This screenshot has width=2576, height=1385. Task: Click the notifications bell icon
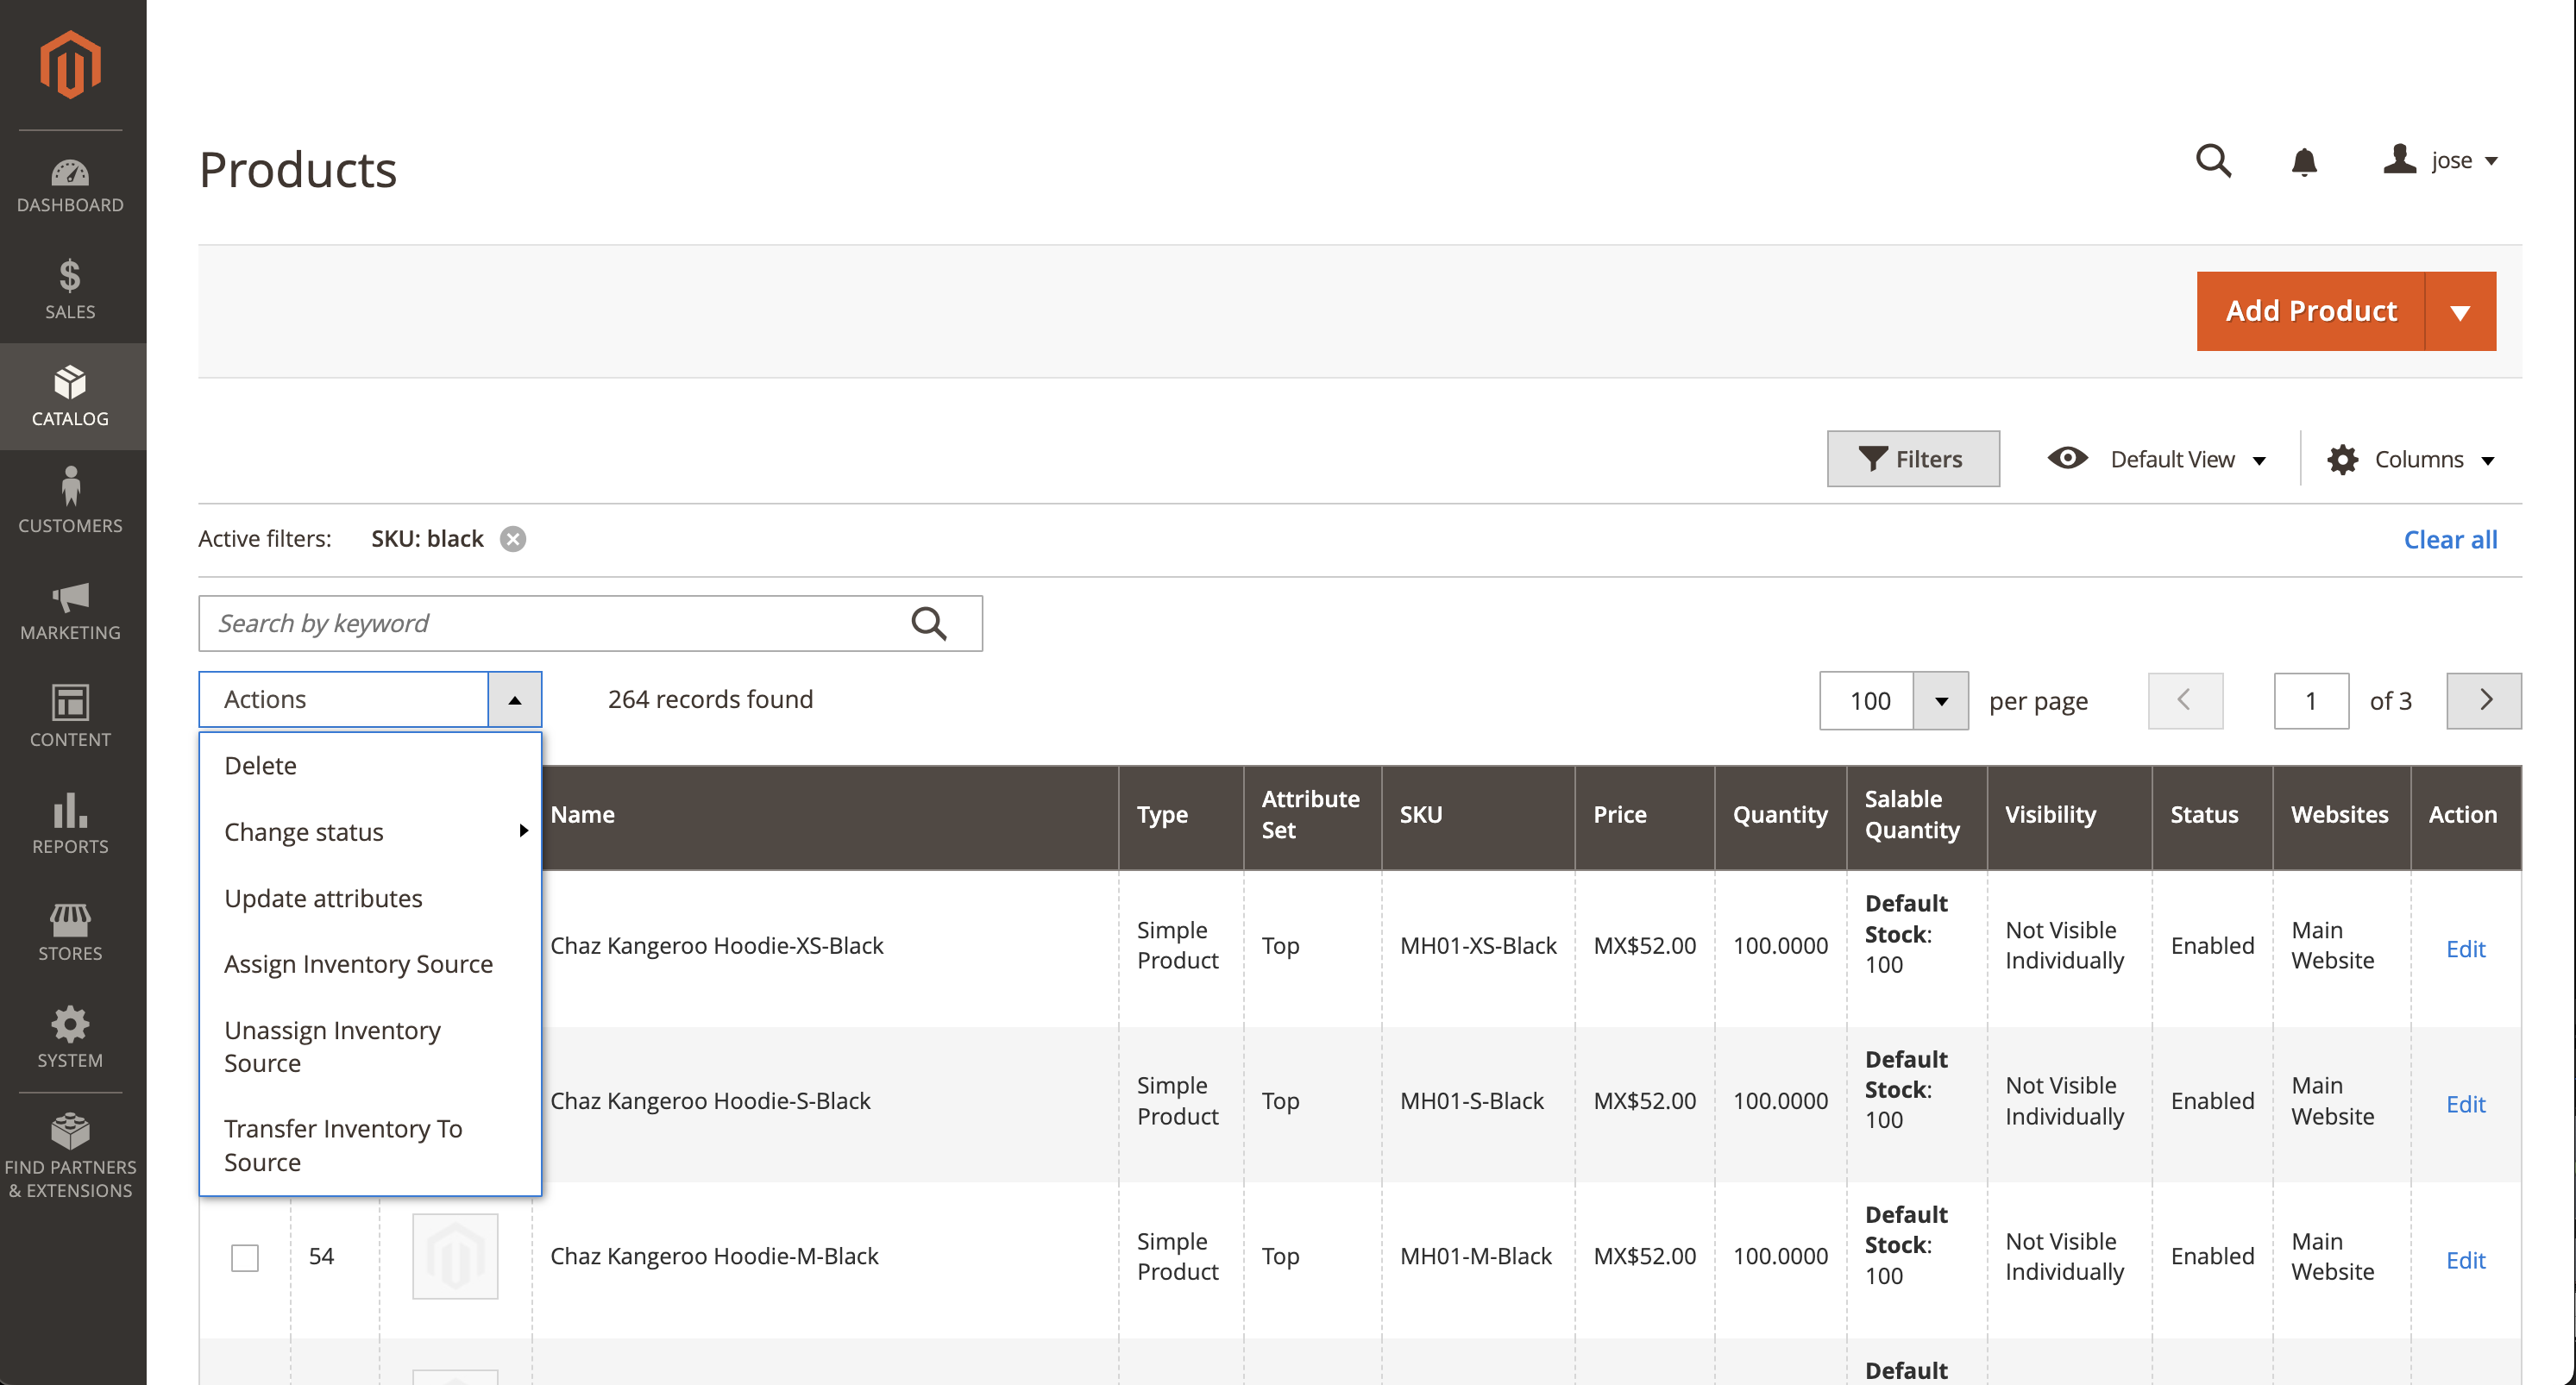tap(2303, 161)
